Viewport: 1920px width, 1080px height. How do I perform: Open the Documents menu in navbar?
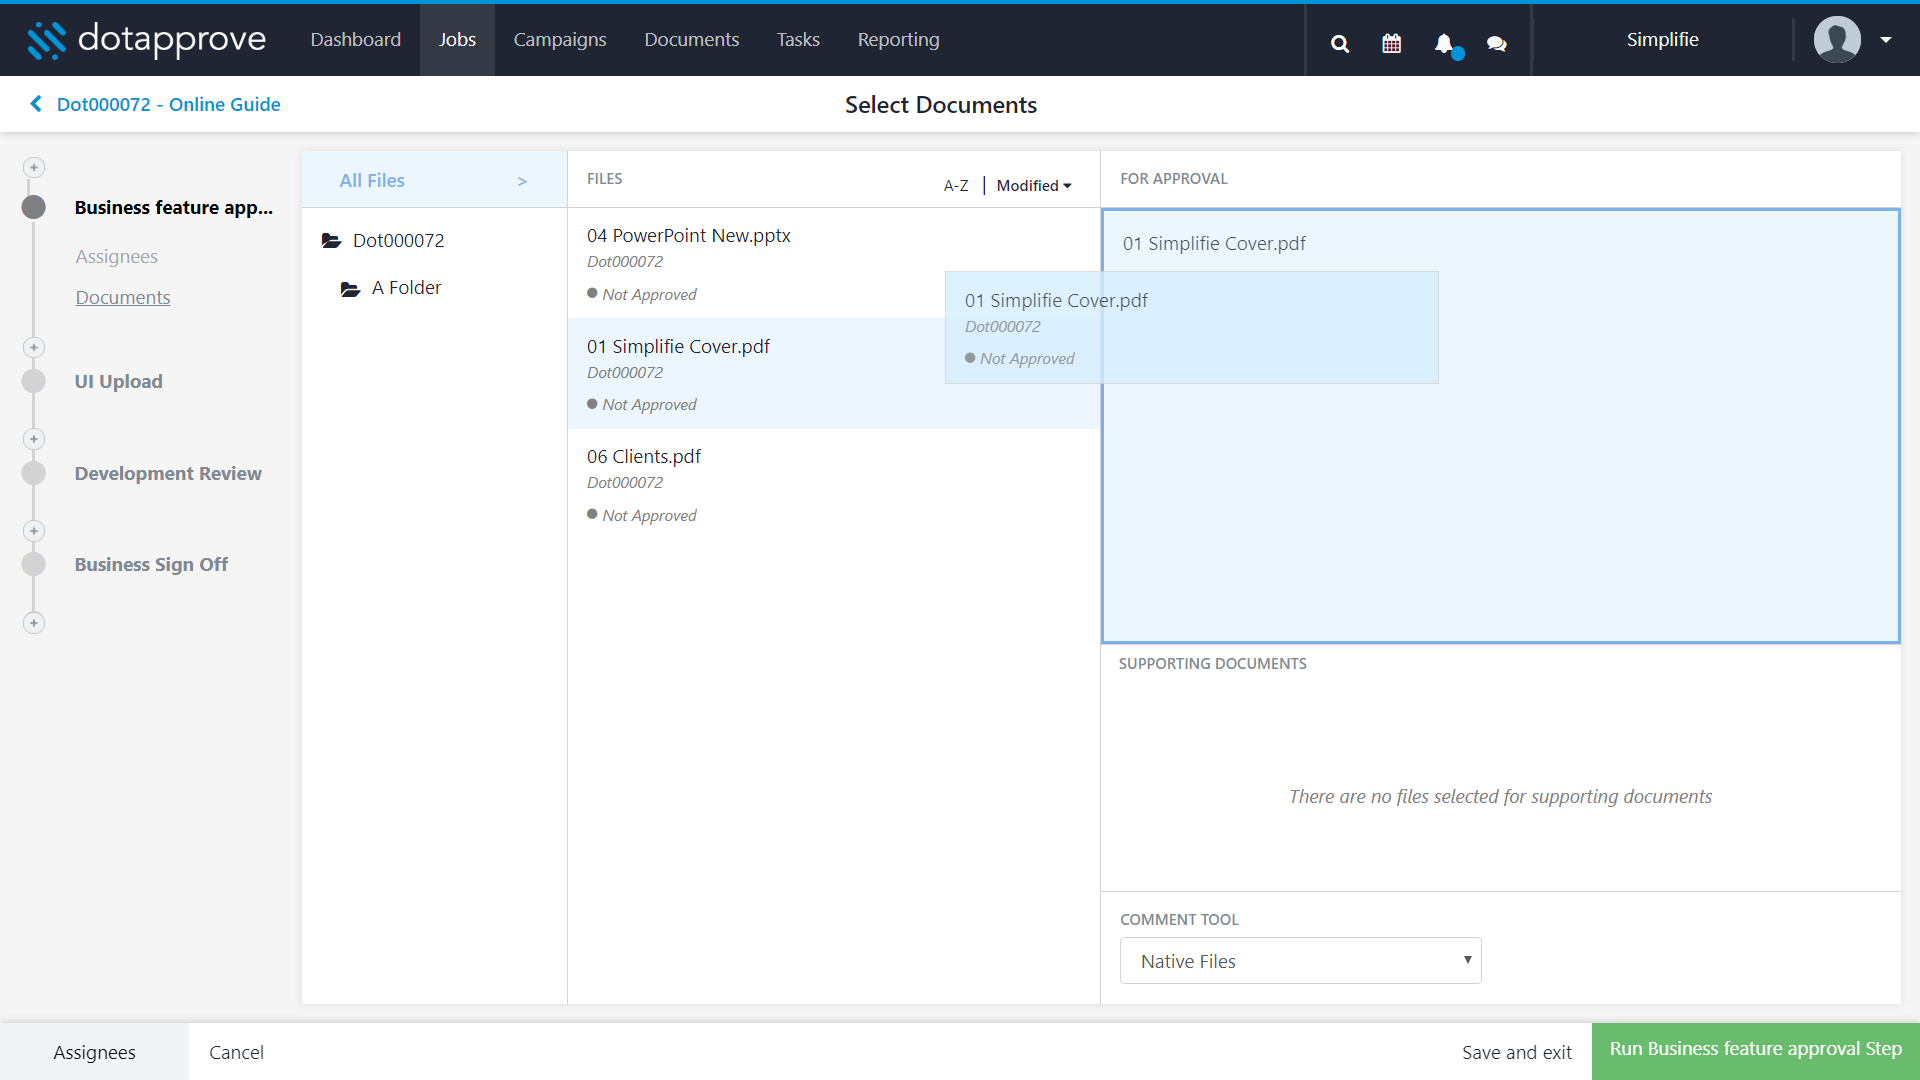[x=692, y=40]
